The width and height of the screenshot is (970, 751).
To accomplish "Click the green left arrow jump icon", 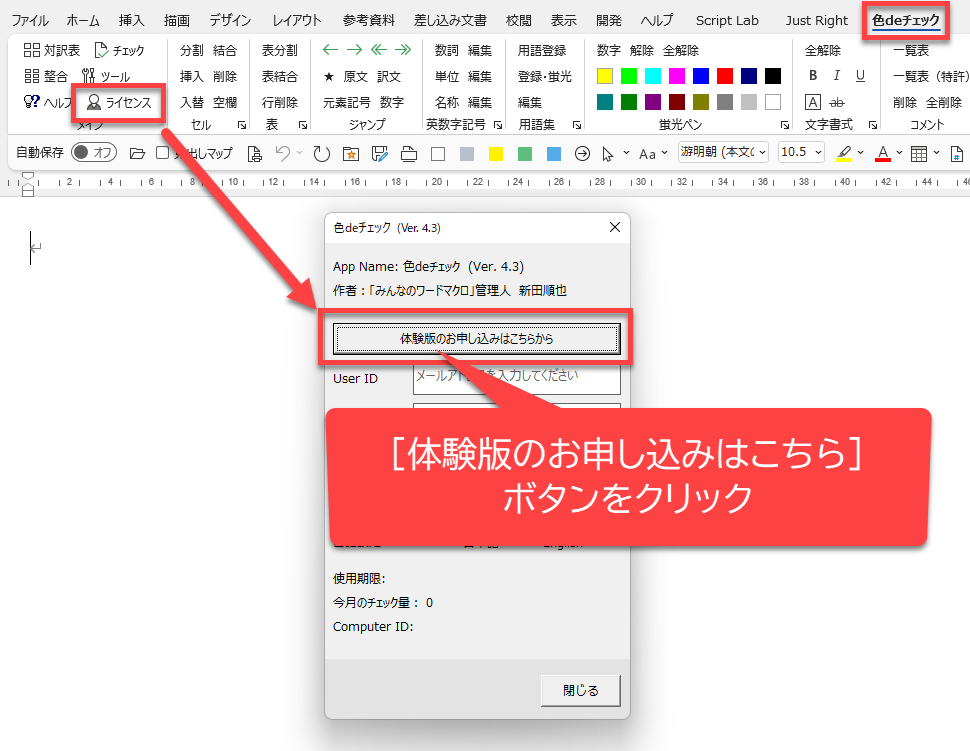I will (330, 50).
